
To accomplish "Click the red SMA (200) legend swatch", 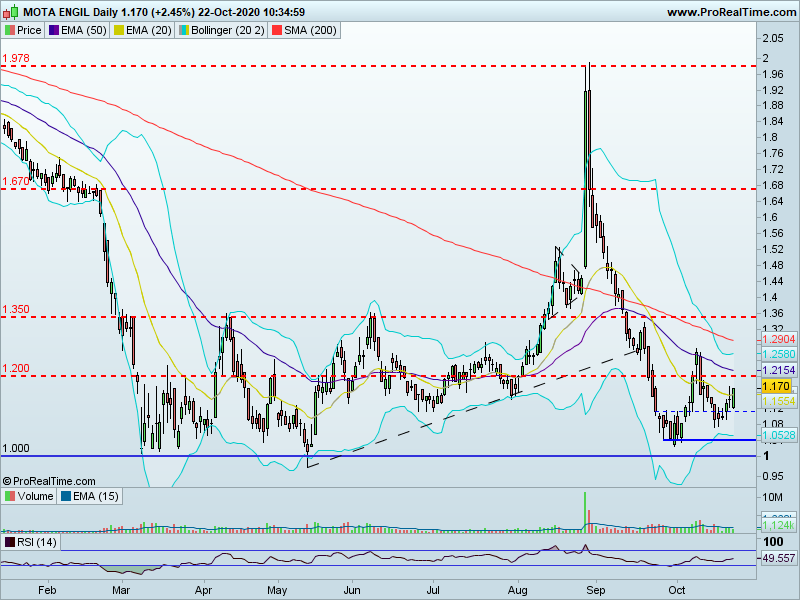I will [x=277, y=31].
